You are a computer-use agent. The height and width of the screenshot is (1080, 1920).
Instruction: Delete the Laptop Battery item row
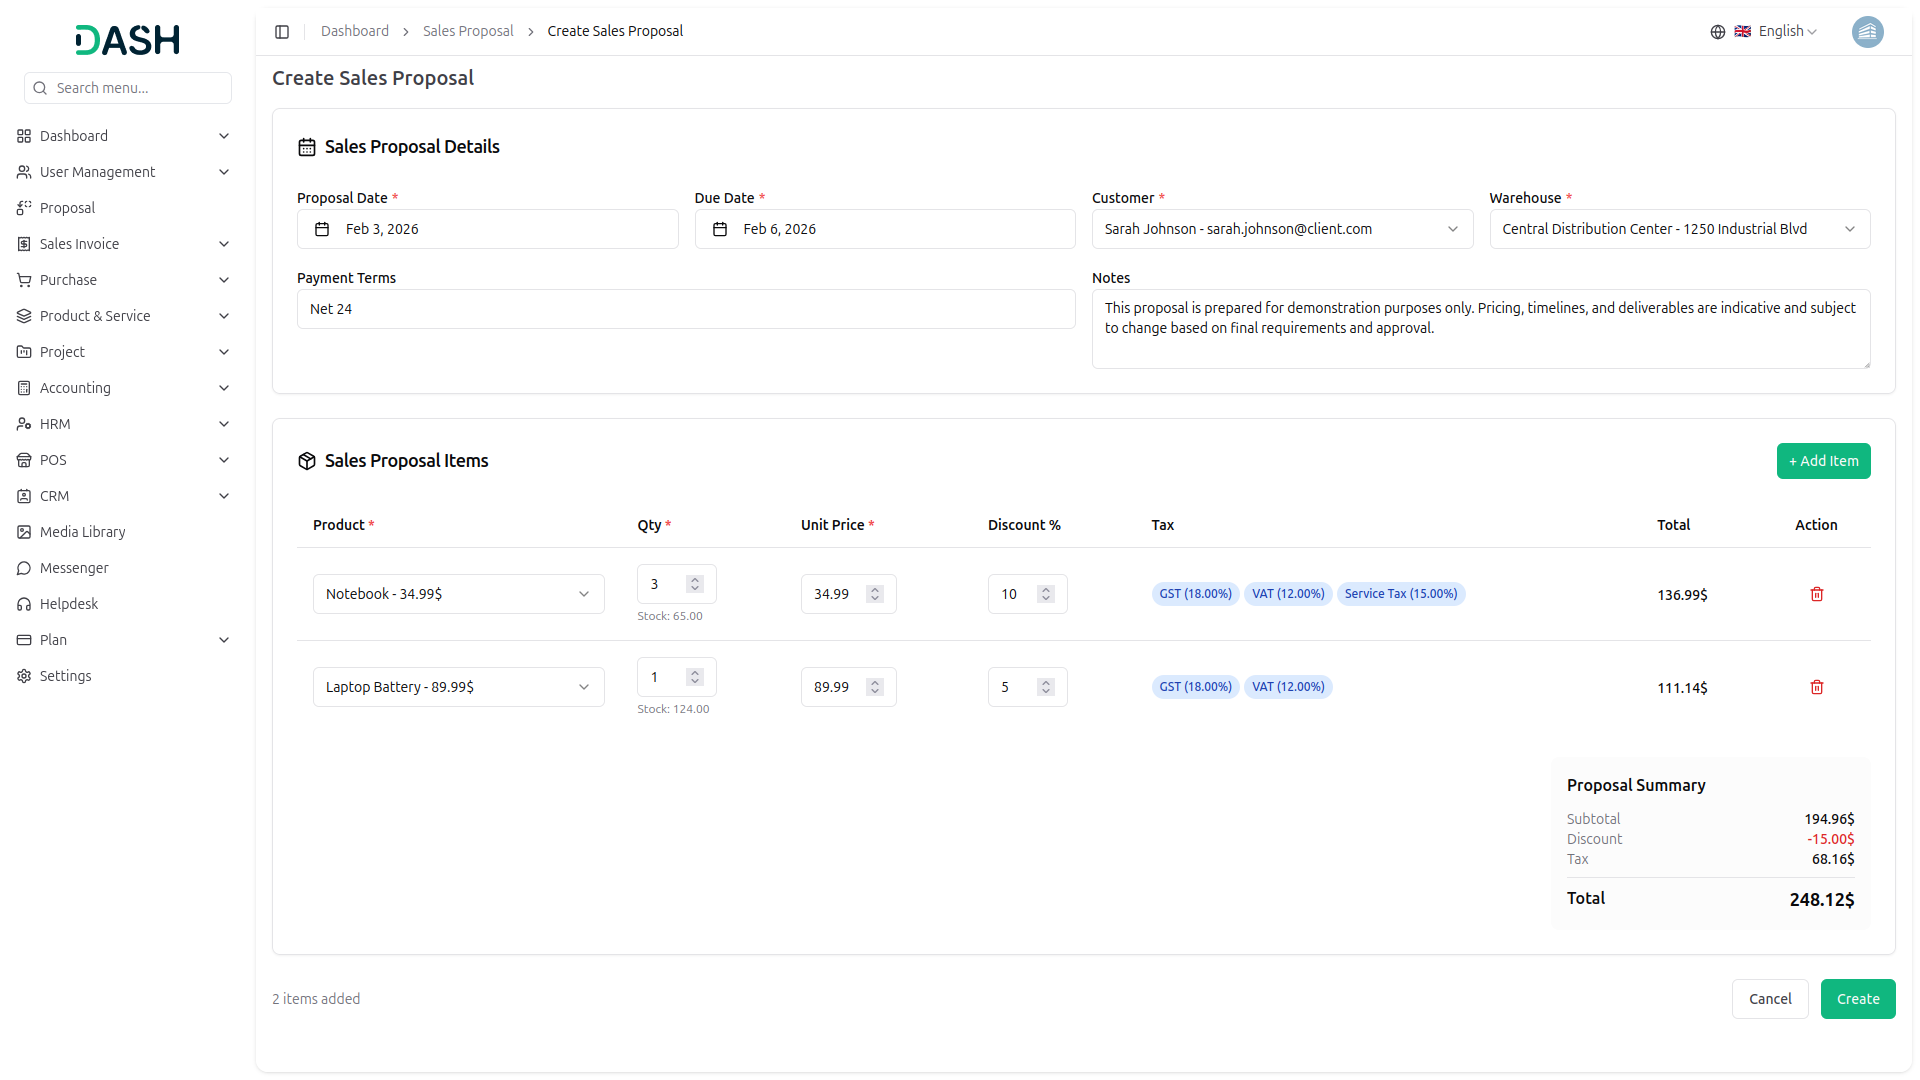(1816, 687)
